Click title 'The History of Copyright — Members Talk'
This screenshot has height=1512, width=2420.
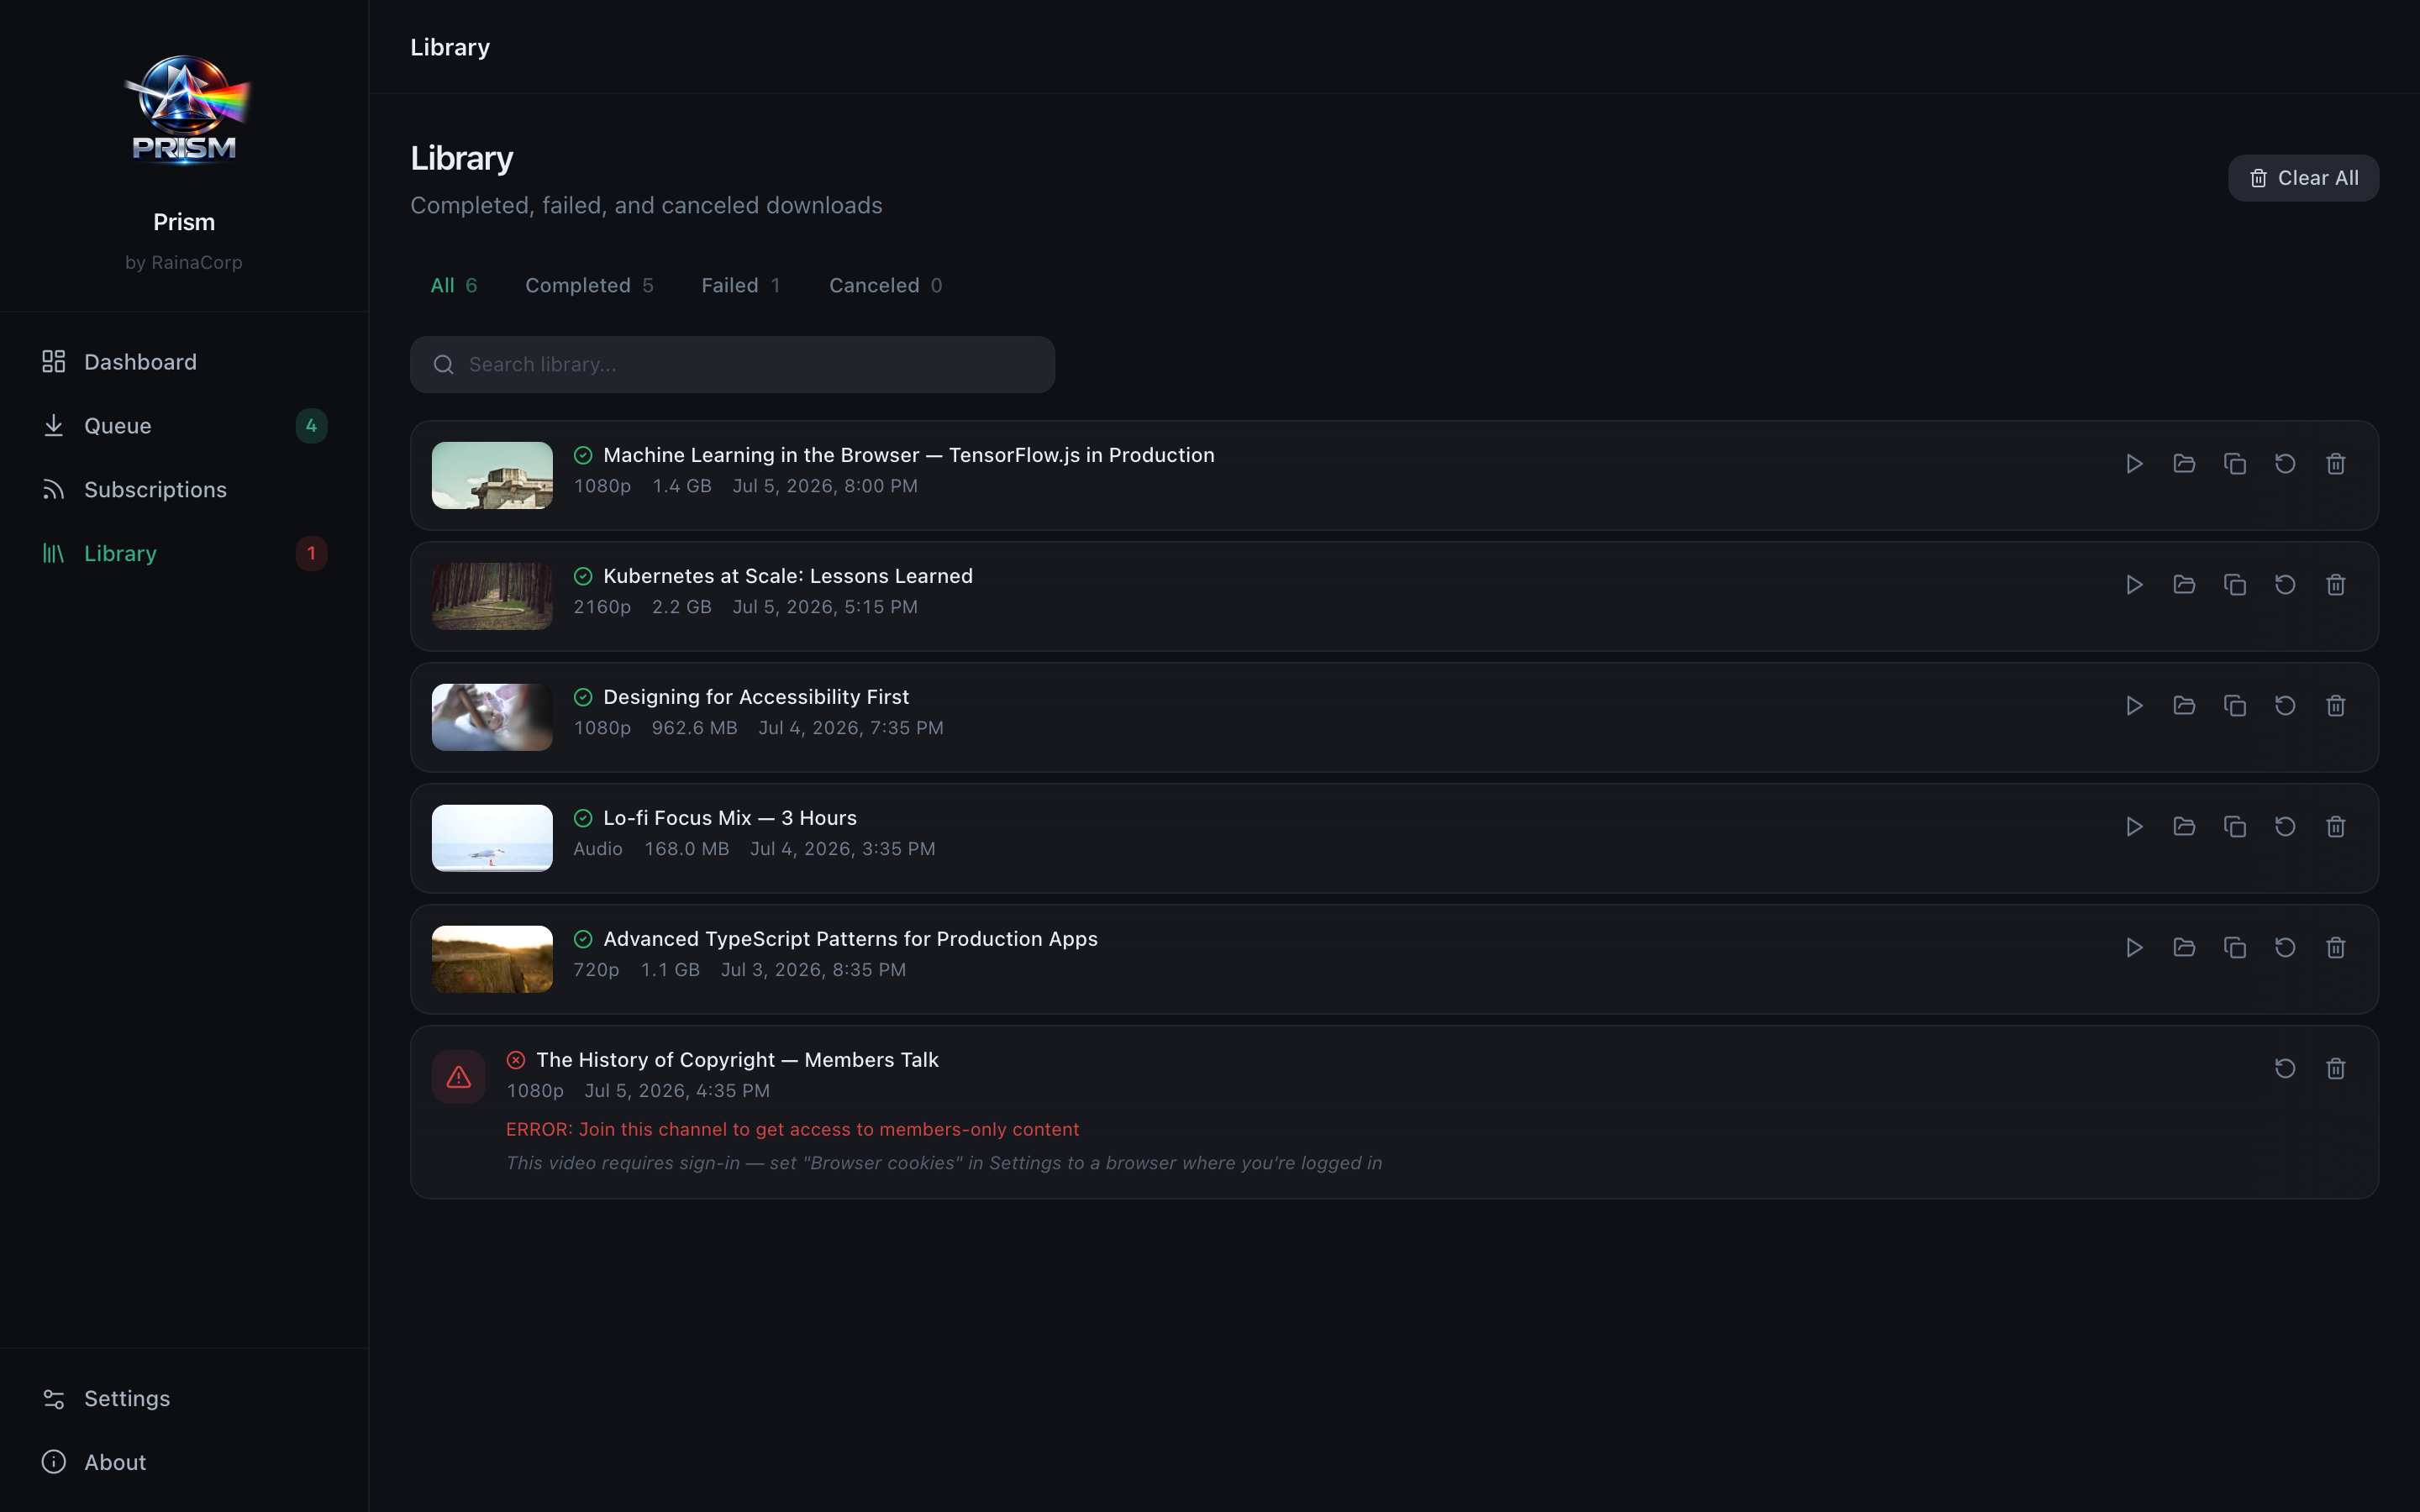pos(737,1060)
